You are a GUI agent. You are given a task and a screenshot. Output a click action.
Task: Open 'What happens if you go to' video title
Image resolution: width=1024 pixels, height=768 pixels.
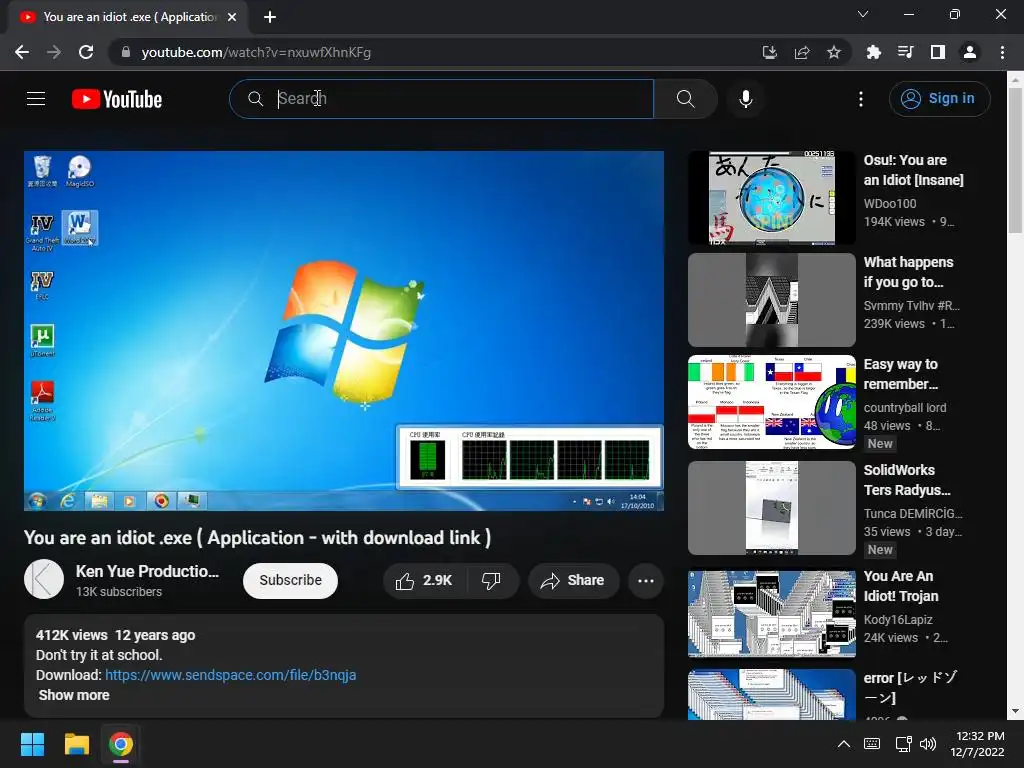pyautogui.click(x=908, y=272)
